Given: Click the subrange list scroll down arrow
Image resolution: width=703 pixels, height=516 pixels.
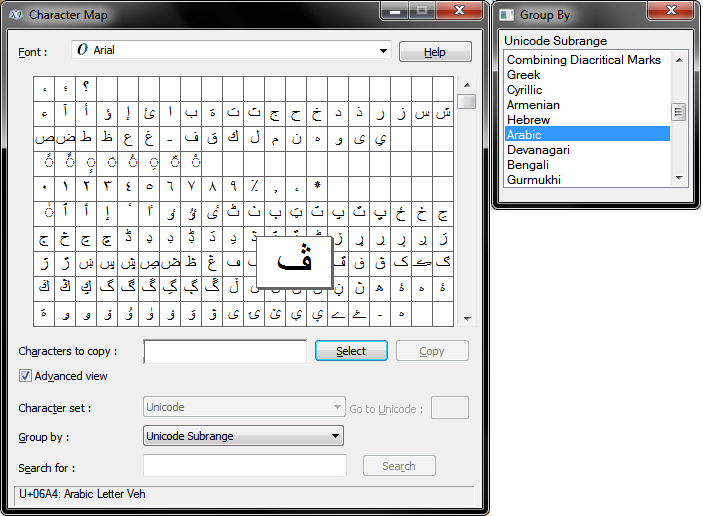Looking at the screenshot, I should 679,178.
